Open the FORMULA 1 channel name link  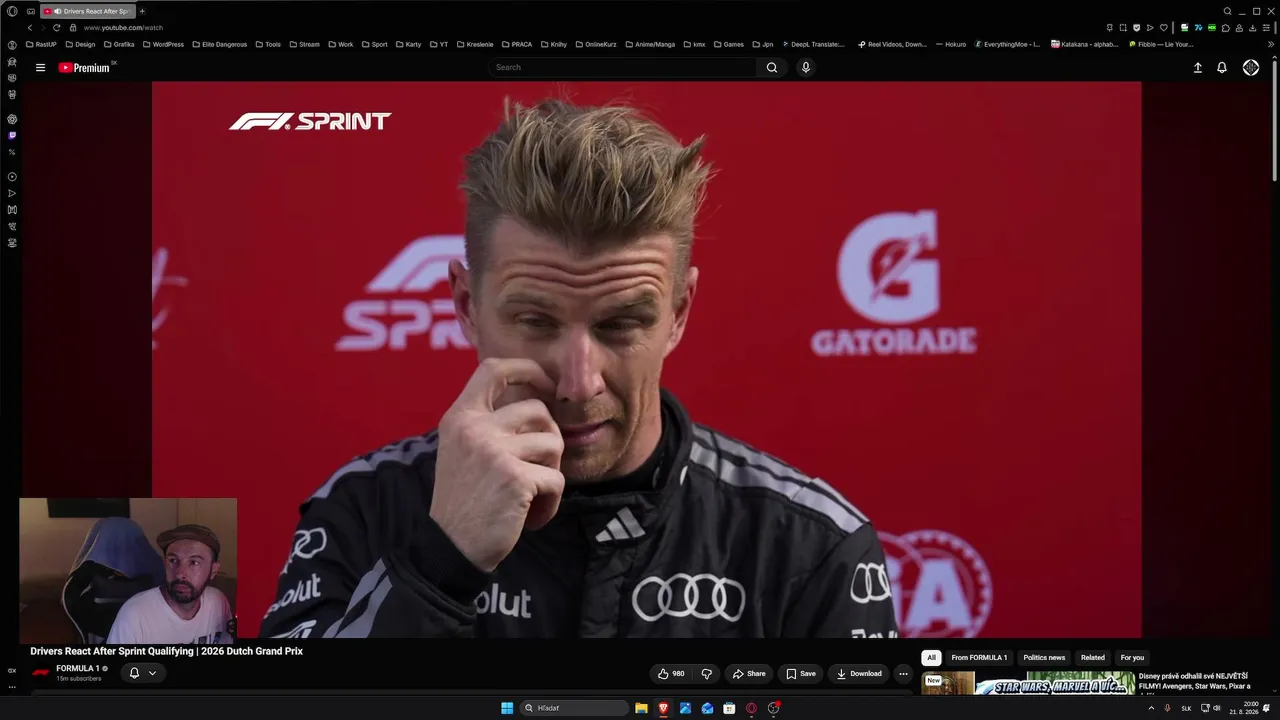(x=77, y=669)
